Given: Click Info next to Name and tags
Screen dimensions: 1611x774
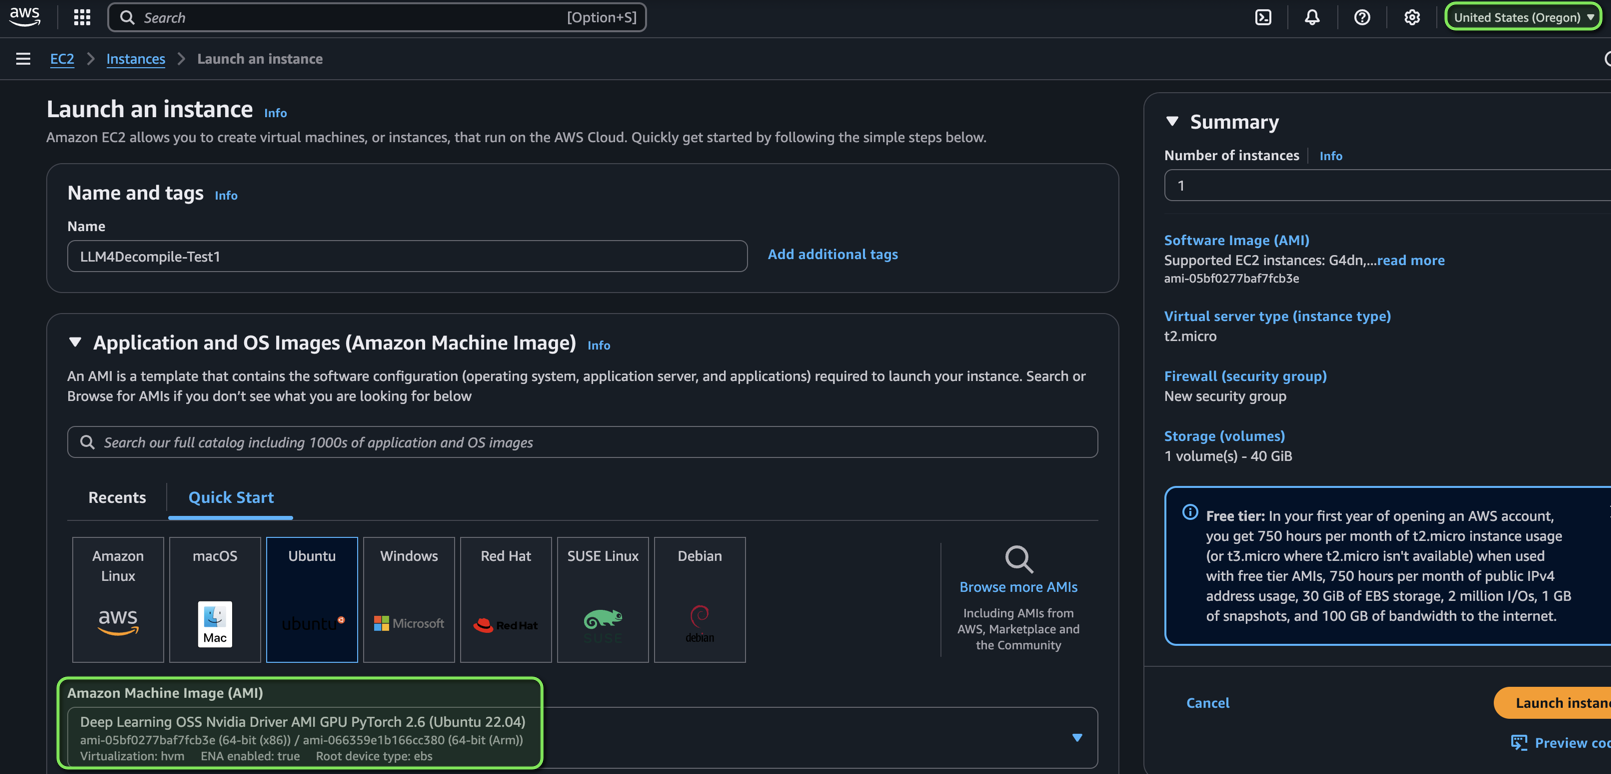Looking at the screenshot, I should [x=226, y=195].
